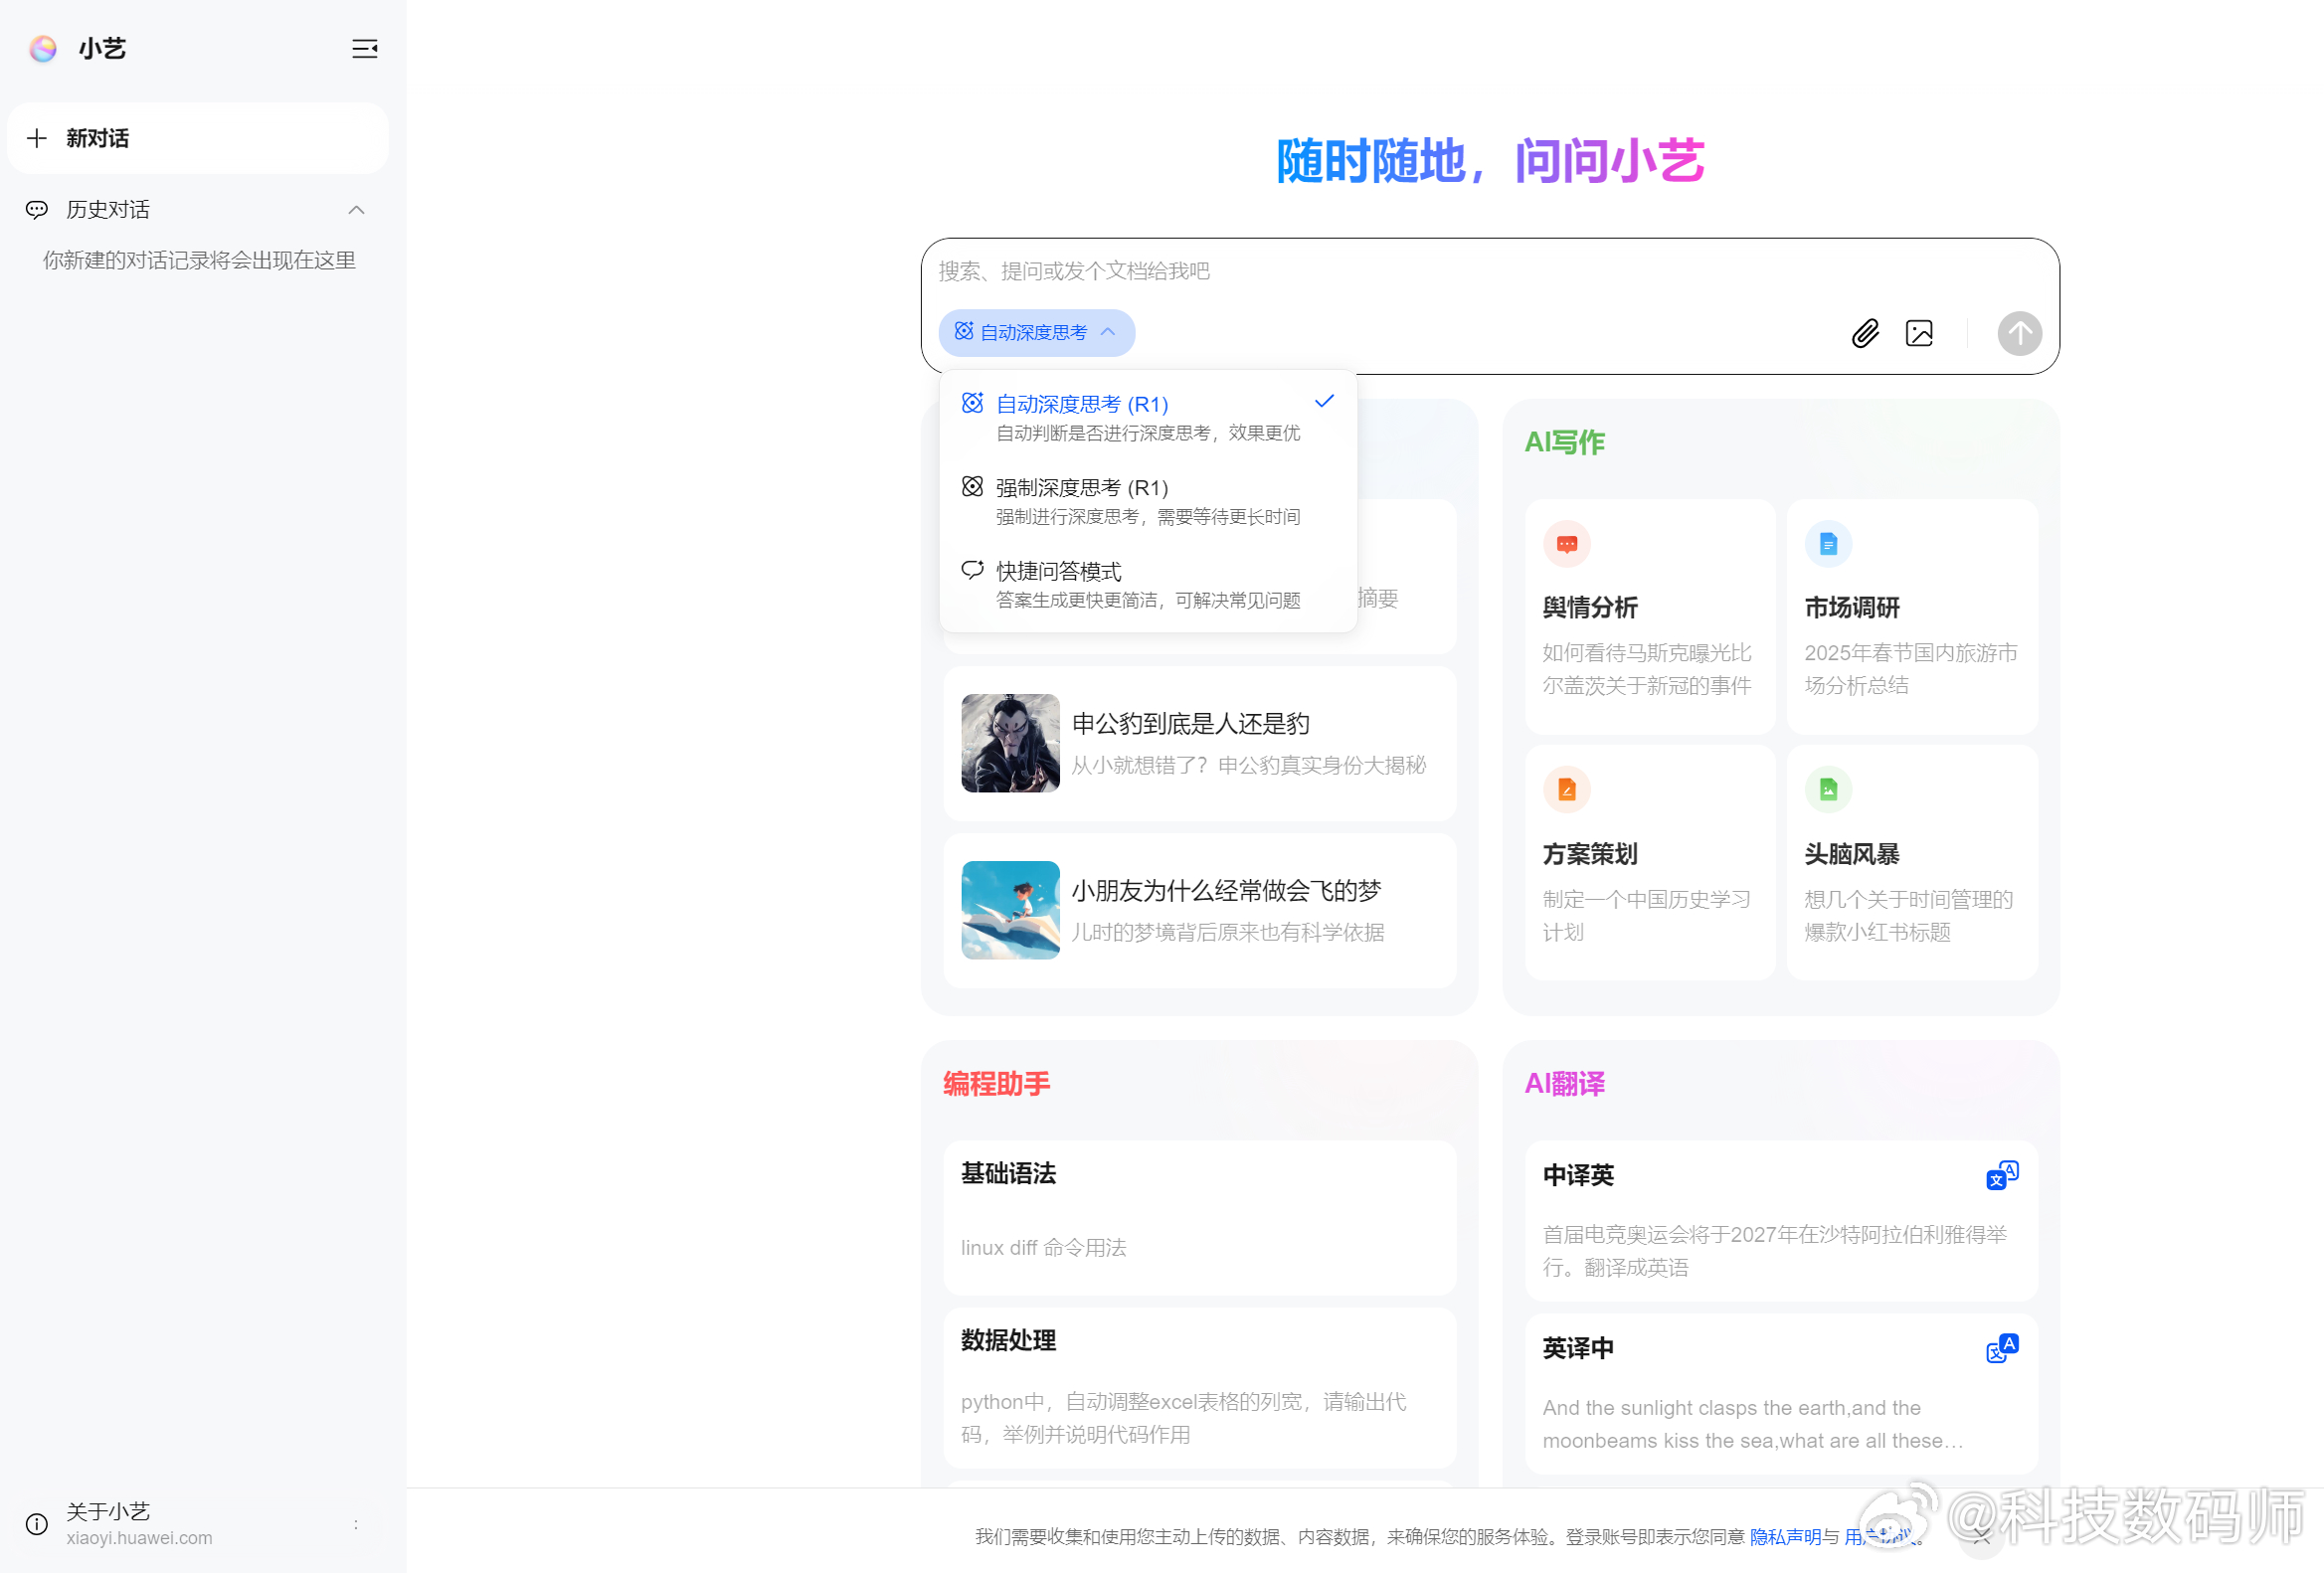
Task: Click the linux diff 命令用法 example text
Action: 1043,1247
